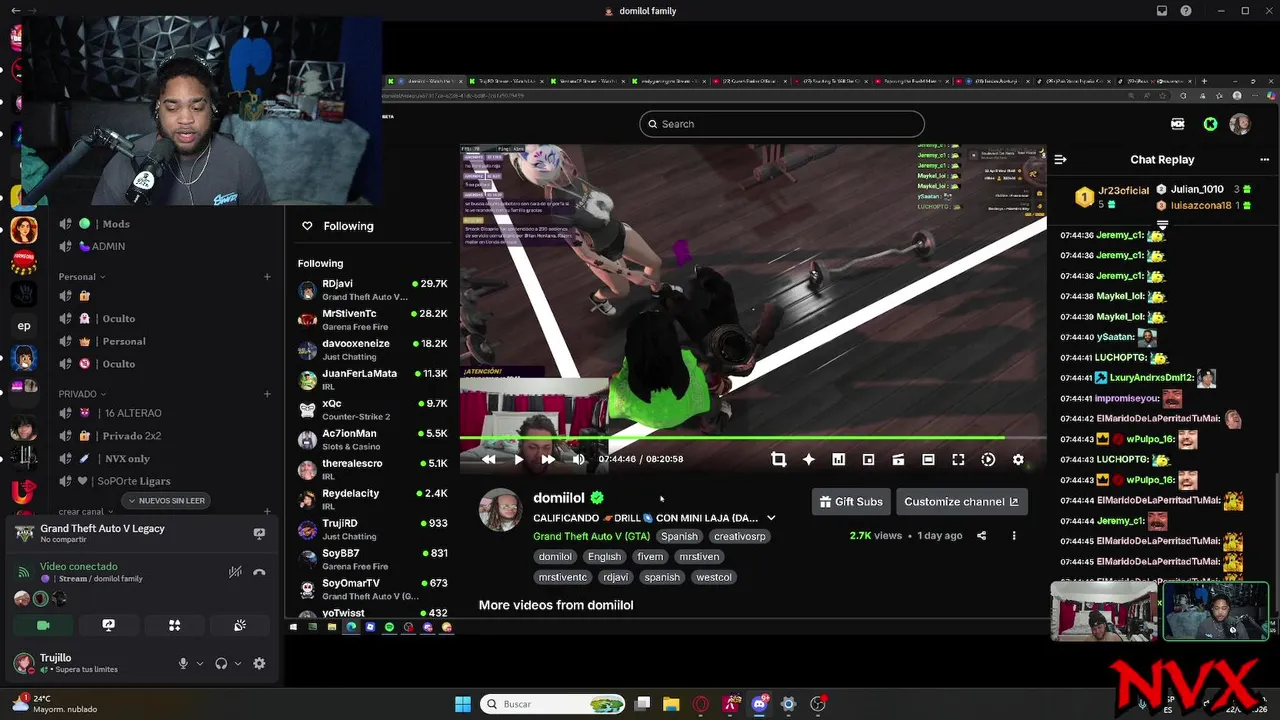The width and height of the screenshot is (1280, 720).
Task: Disconnect from the Discord voice call
Action: 259,572
